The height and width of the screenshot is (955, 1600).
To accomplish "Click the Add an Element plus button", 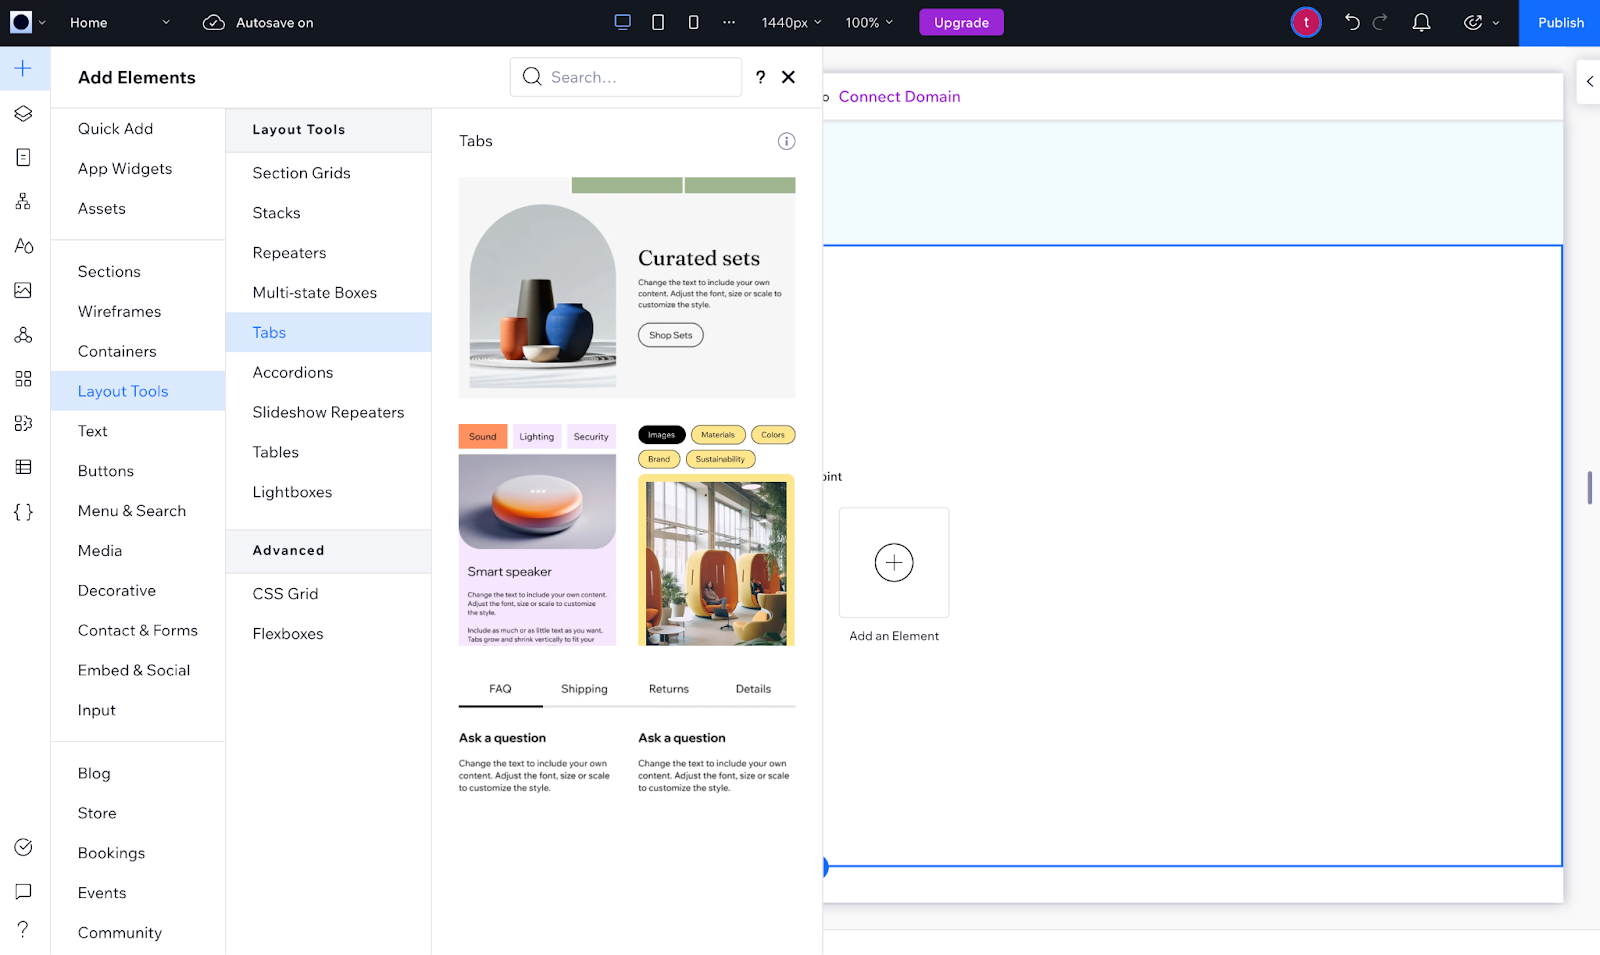I will point(894,562).
